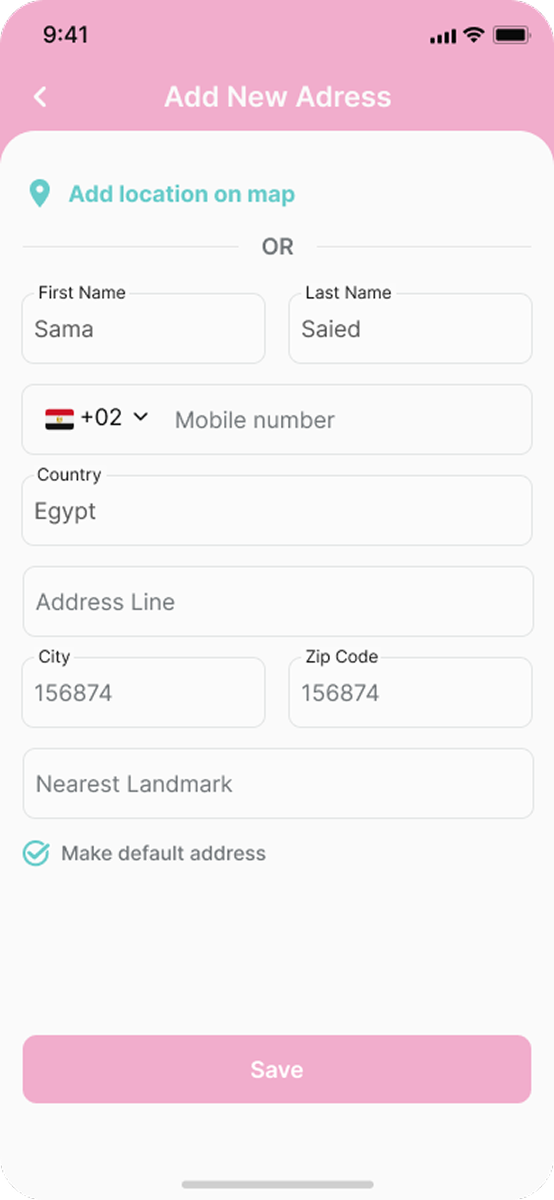Select the Last Name field with Saied
This screenshot has width=554, height=1200.
(410, 328)
